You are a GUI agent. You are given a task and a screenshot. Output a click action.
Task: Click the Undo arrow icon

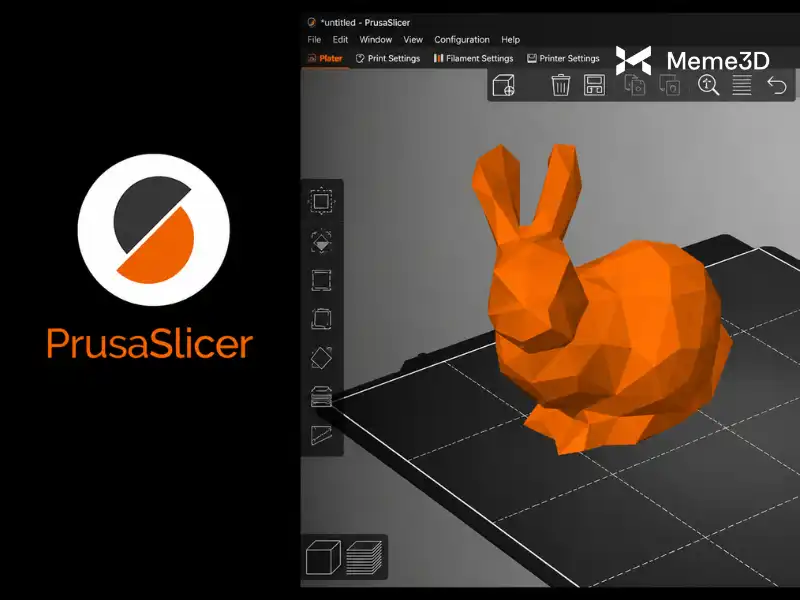(777, 85)
